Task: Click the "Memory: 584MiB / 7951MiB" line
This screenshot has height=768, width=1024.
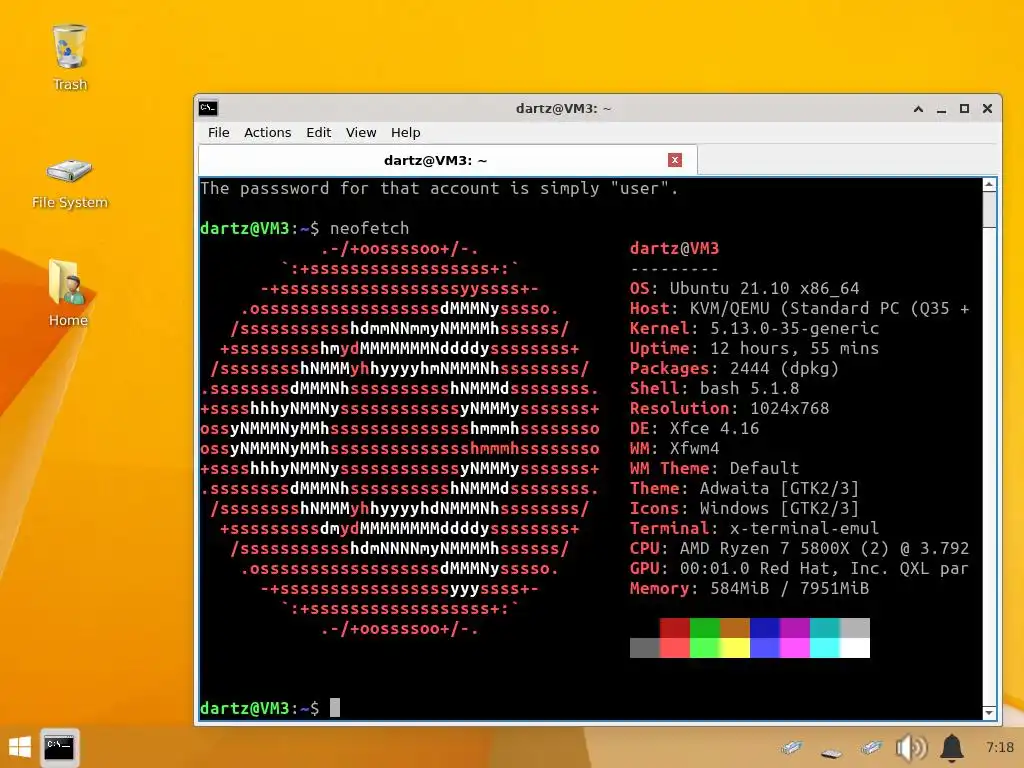Action: click(749, 588)
